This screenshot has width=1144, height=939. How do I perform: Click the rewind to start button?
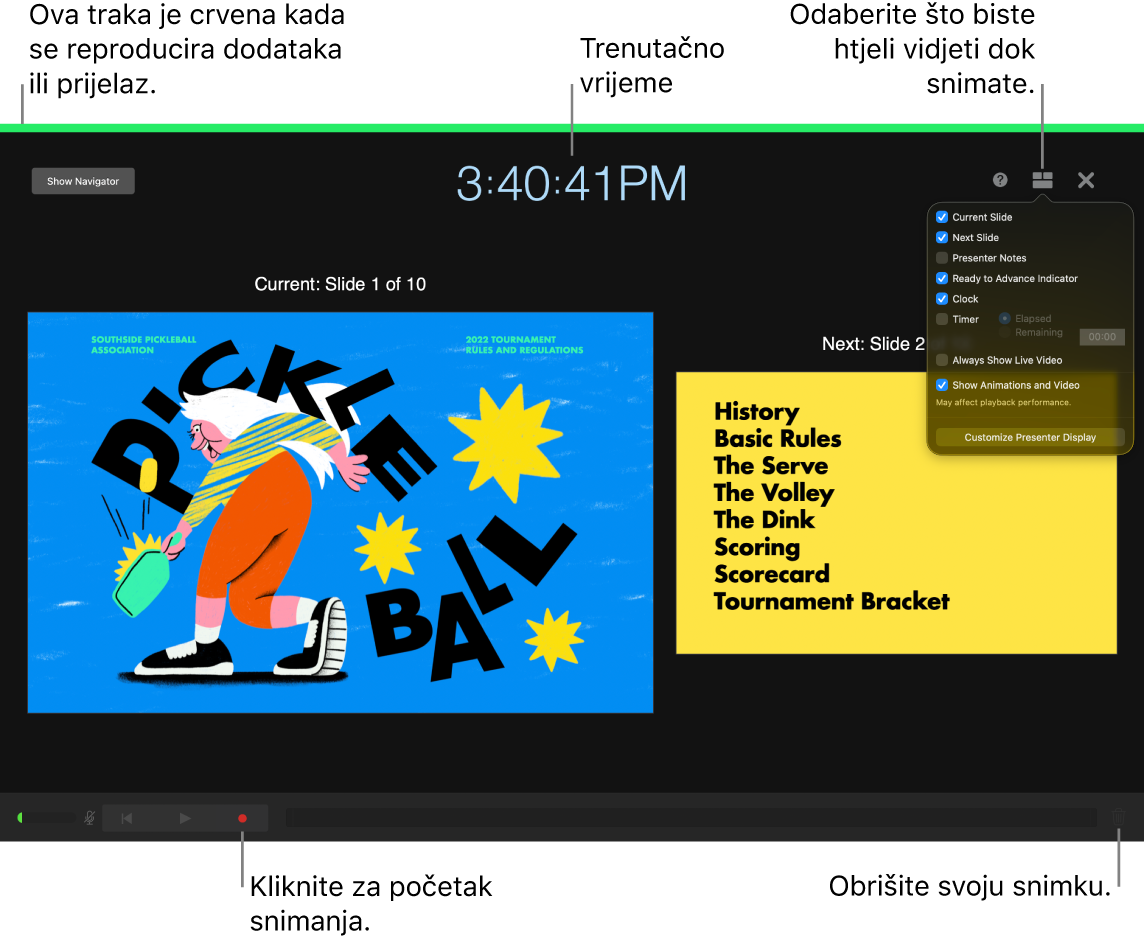point(126,819)
